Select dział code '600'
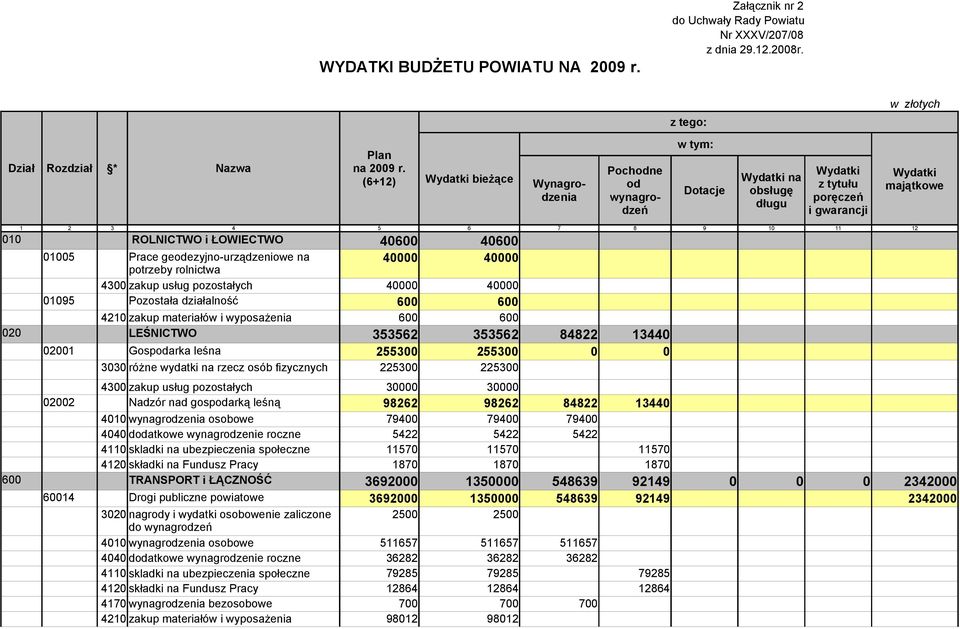Screen dimensions: 960x629 pos(12,480)
